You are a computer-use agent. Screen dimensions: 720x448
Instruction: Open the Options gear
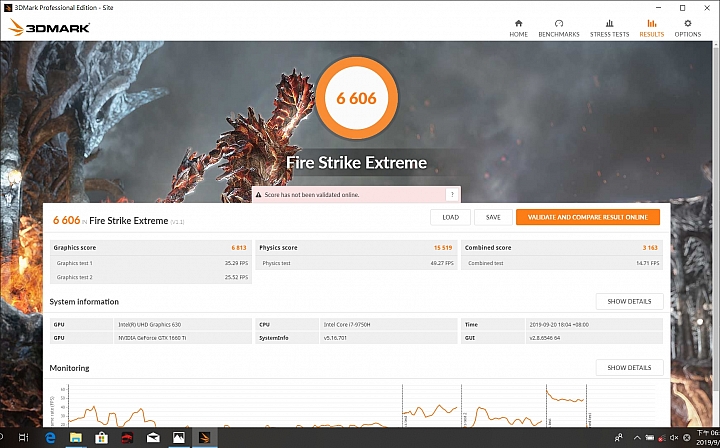click(687, 27)
